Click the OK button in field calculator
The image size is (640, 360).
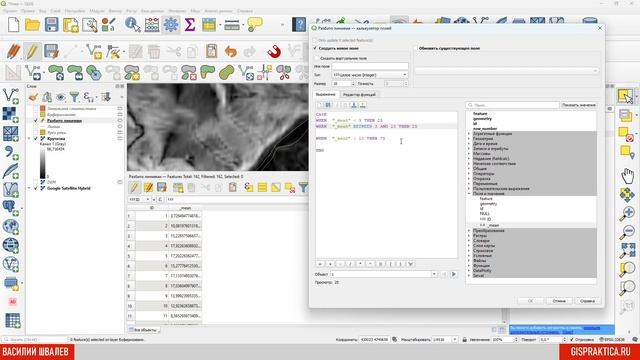tap(530, 301)
